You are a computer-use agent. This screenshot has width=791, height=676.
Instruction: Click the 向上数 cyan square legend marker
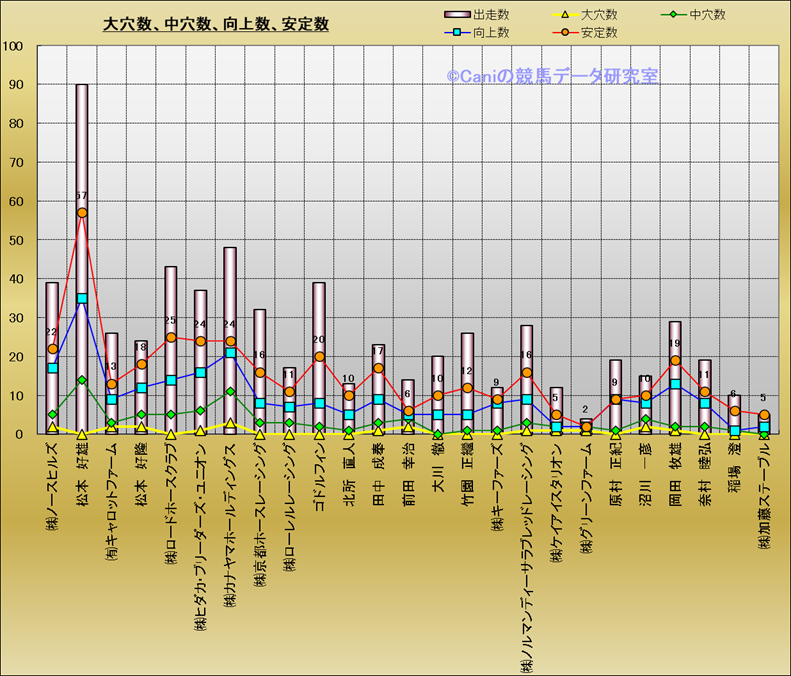tap(456, 32)
